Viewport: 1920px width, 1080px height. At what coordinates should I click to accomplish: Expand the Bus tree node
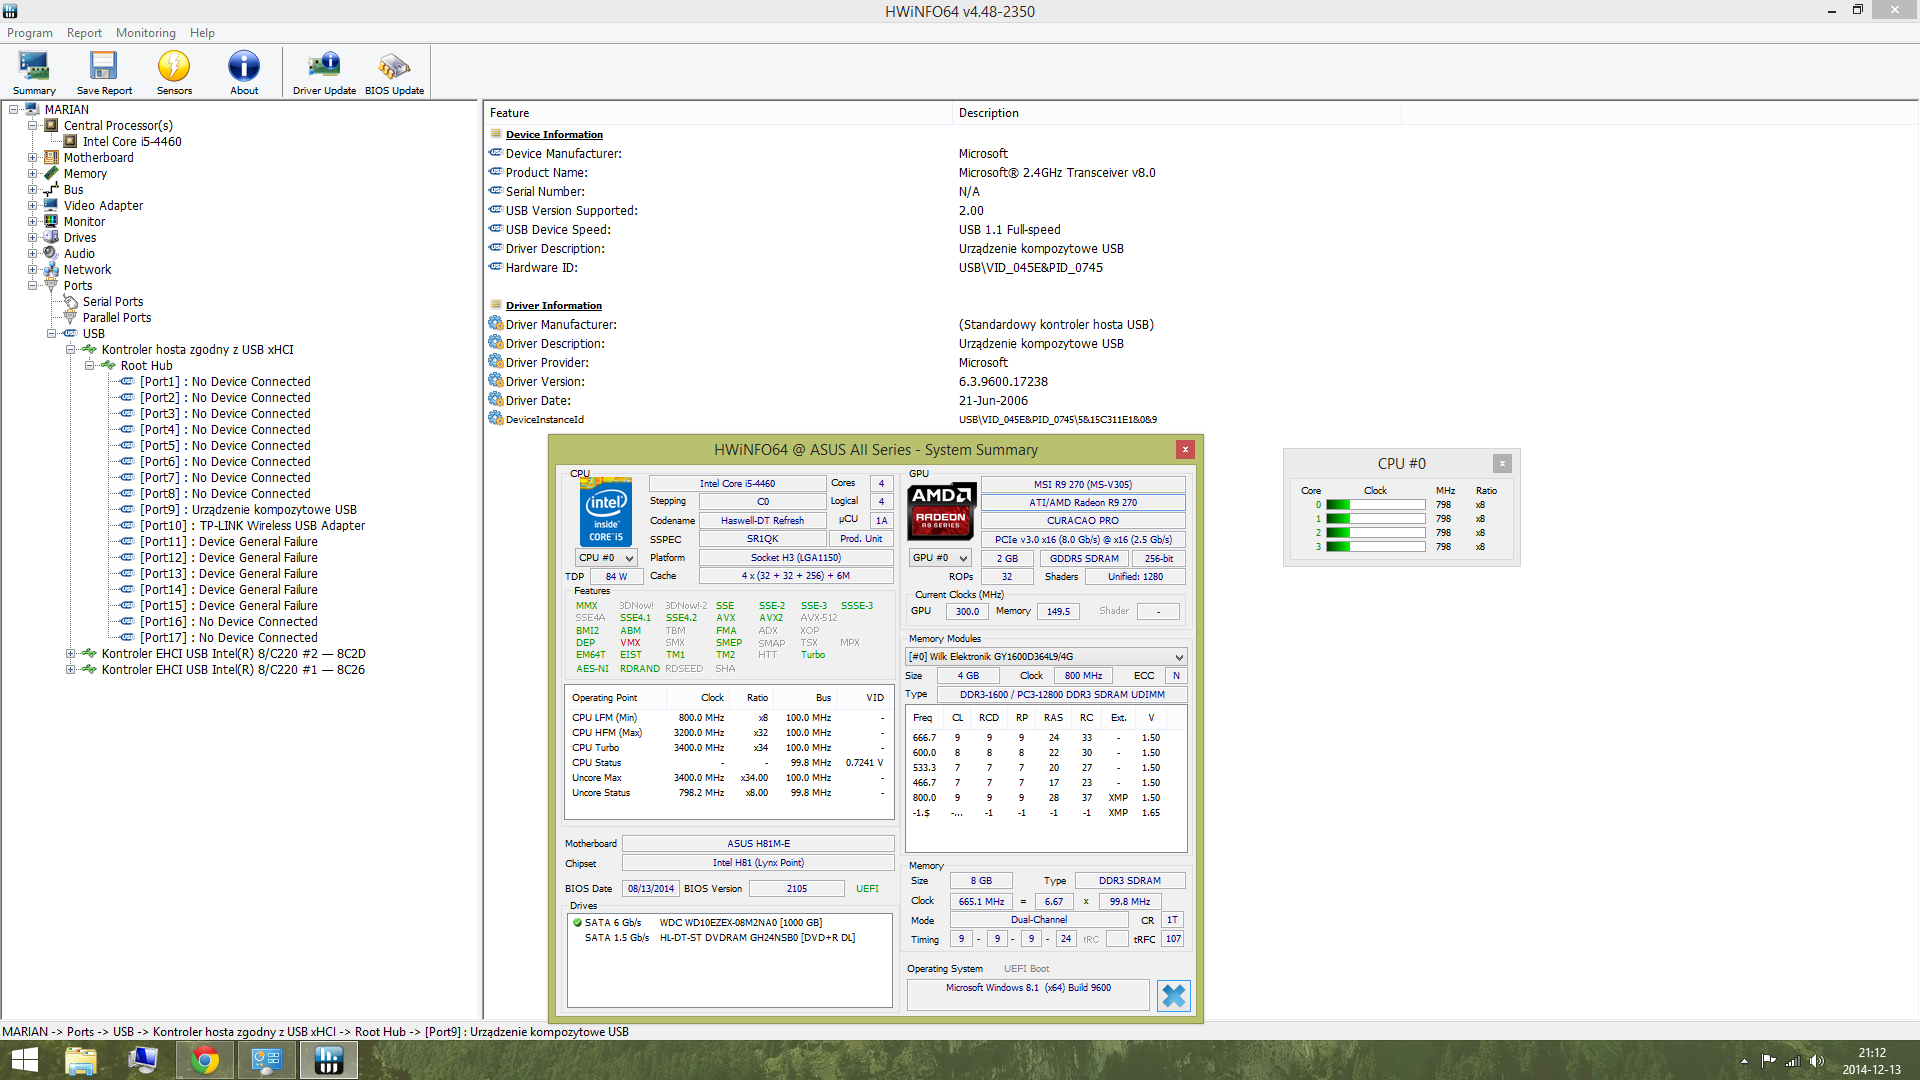click(33, 190)
